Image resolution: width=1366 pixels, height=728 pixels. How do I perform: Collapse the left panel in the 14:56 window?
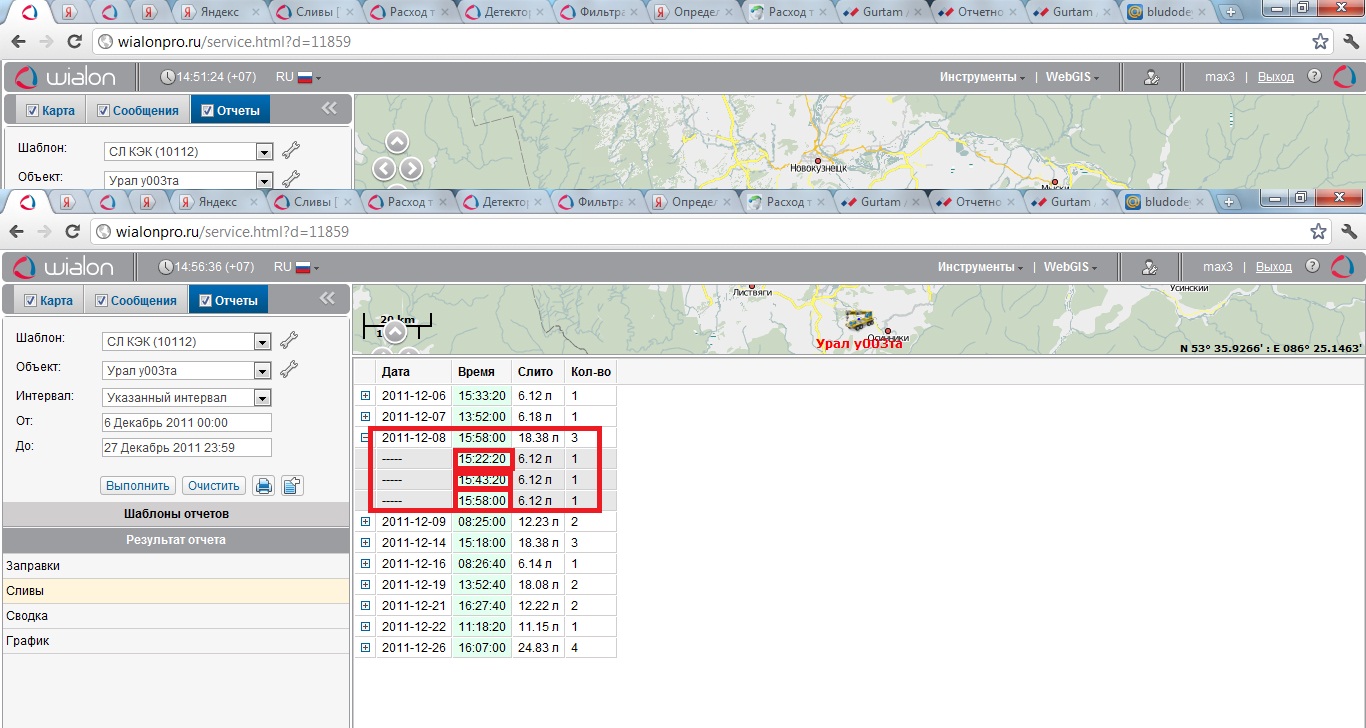coord(328,298)
